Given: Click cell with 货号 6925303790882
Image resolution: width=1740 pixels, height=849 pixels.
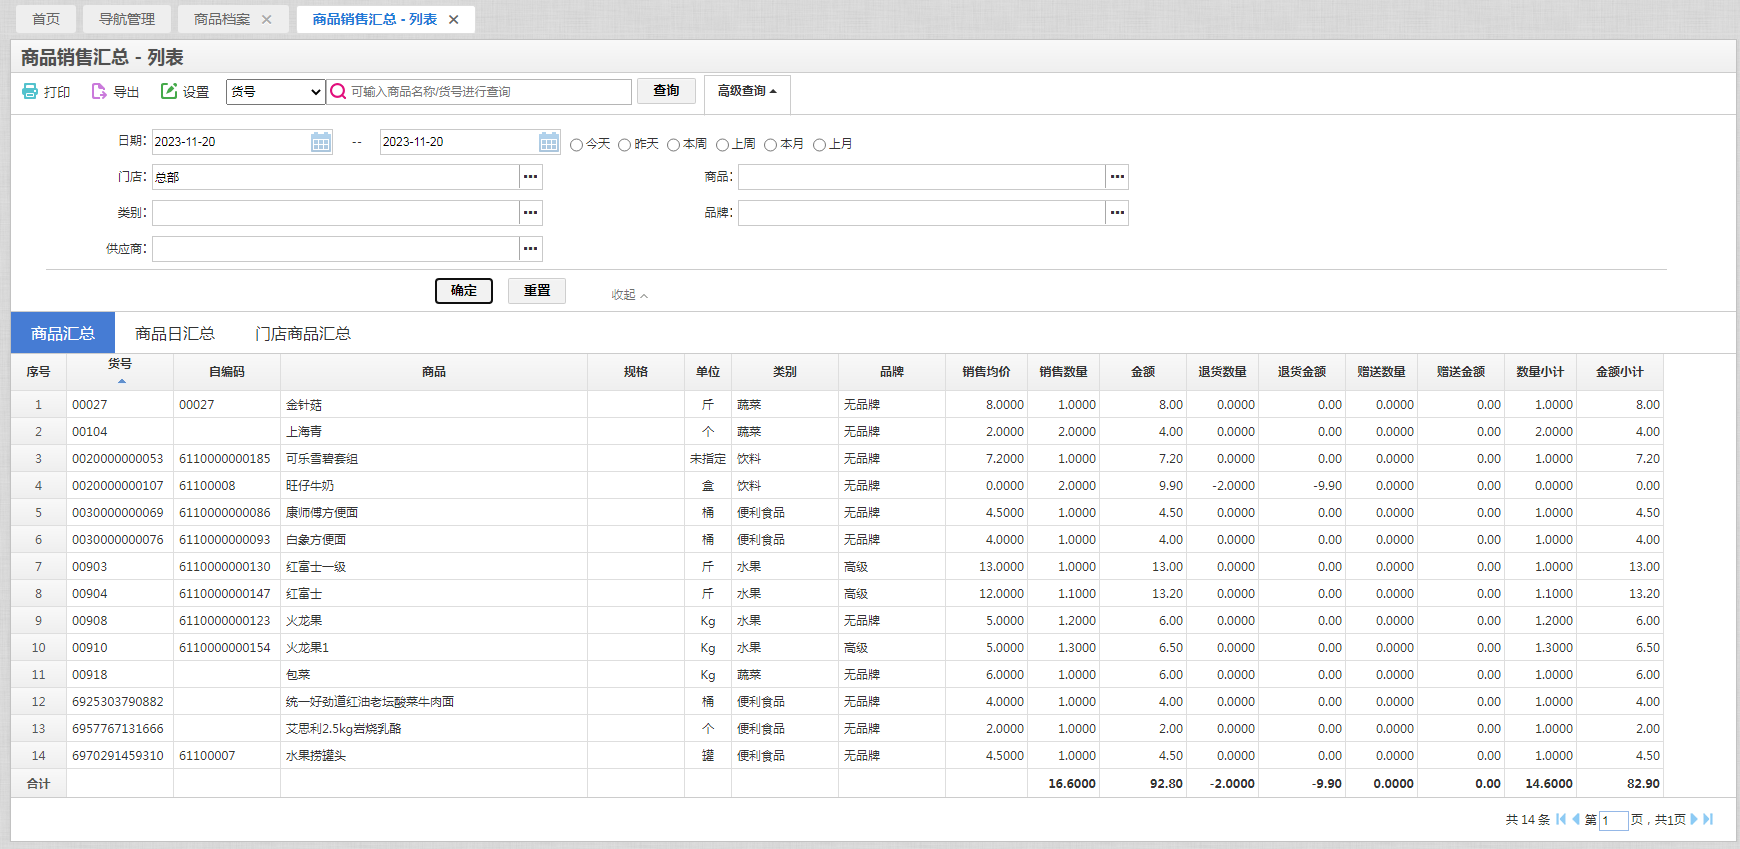Looking at the screenshot, I should 120,702.
